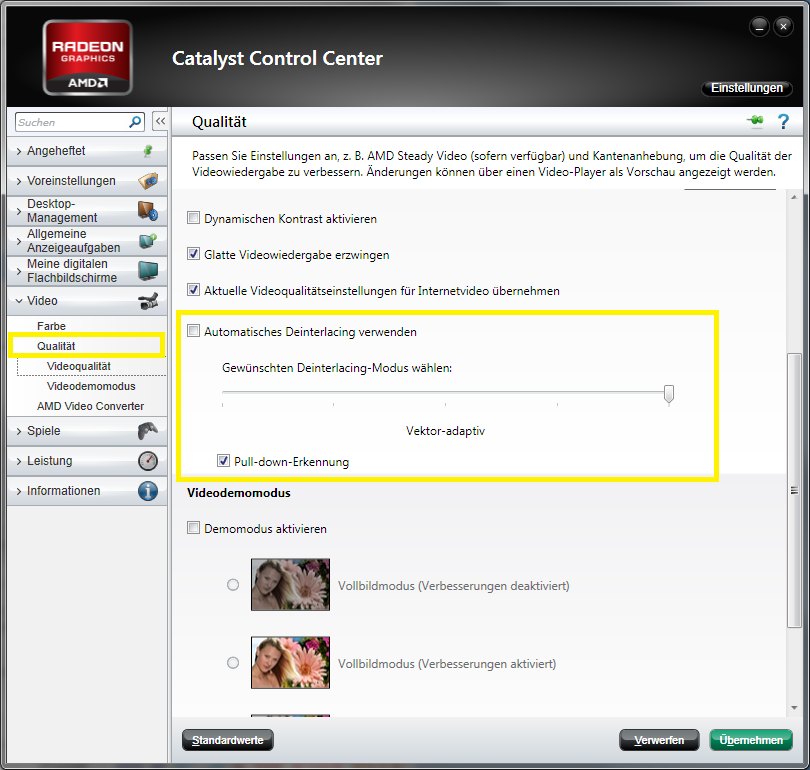Image resolution: width=810 pixels, height=770 pixels.
Task: Select Qualität in the Video menu
Action: (x=56, y=346)
